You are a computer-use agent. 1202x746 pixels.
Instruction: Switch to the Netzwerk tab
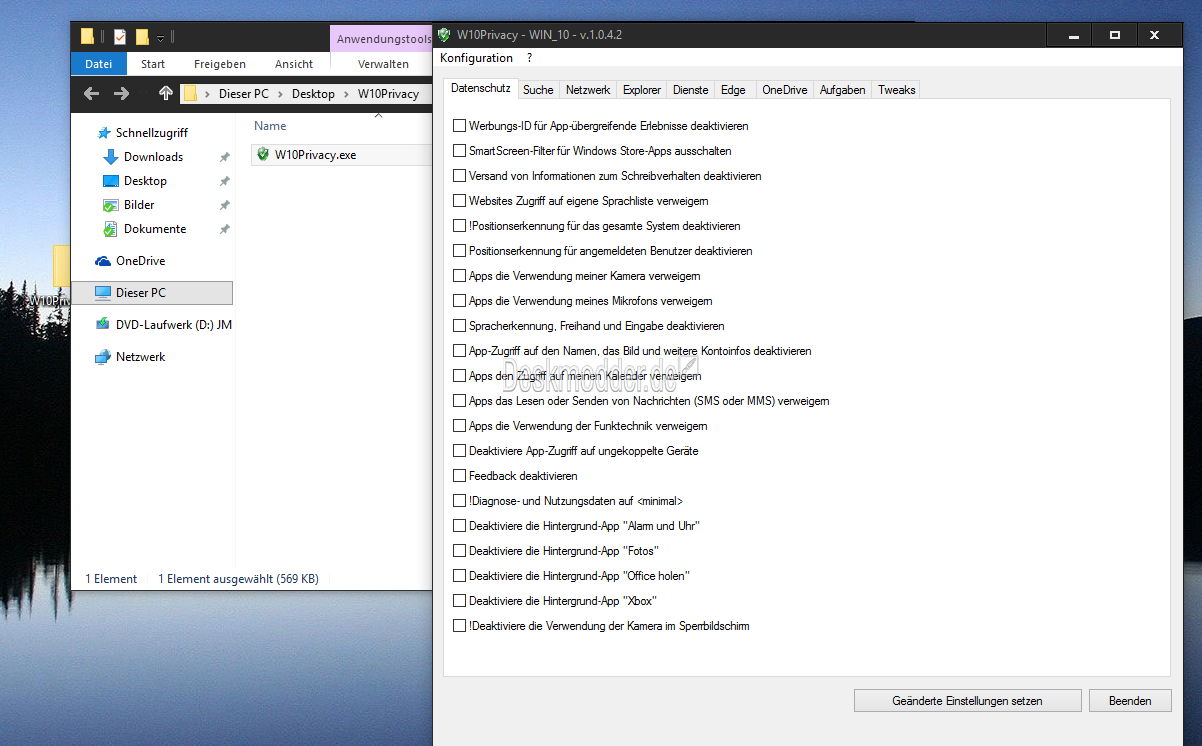click(x=588, y=90)
